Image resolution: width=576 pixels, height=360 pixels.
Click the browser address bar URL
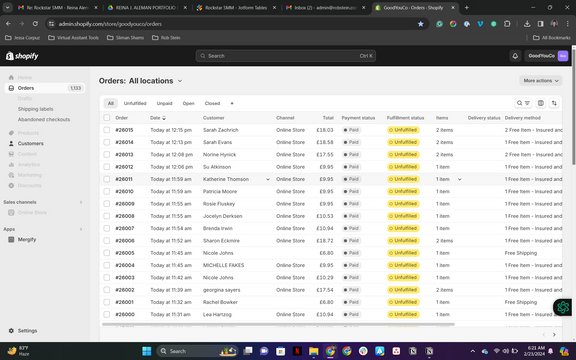[110, 24]
